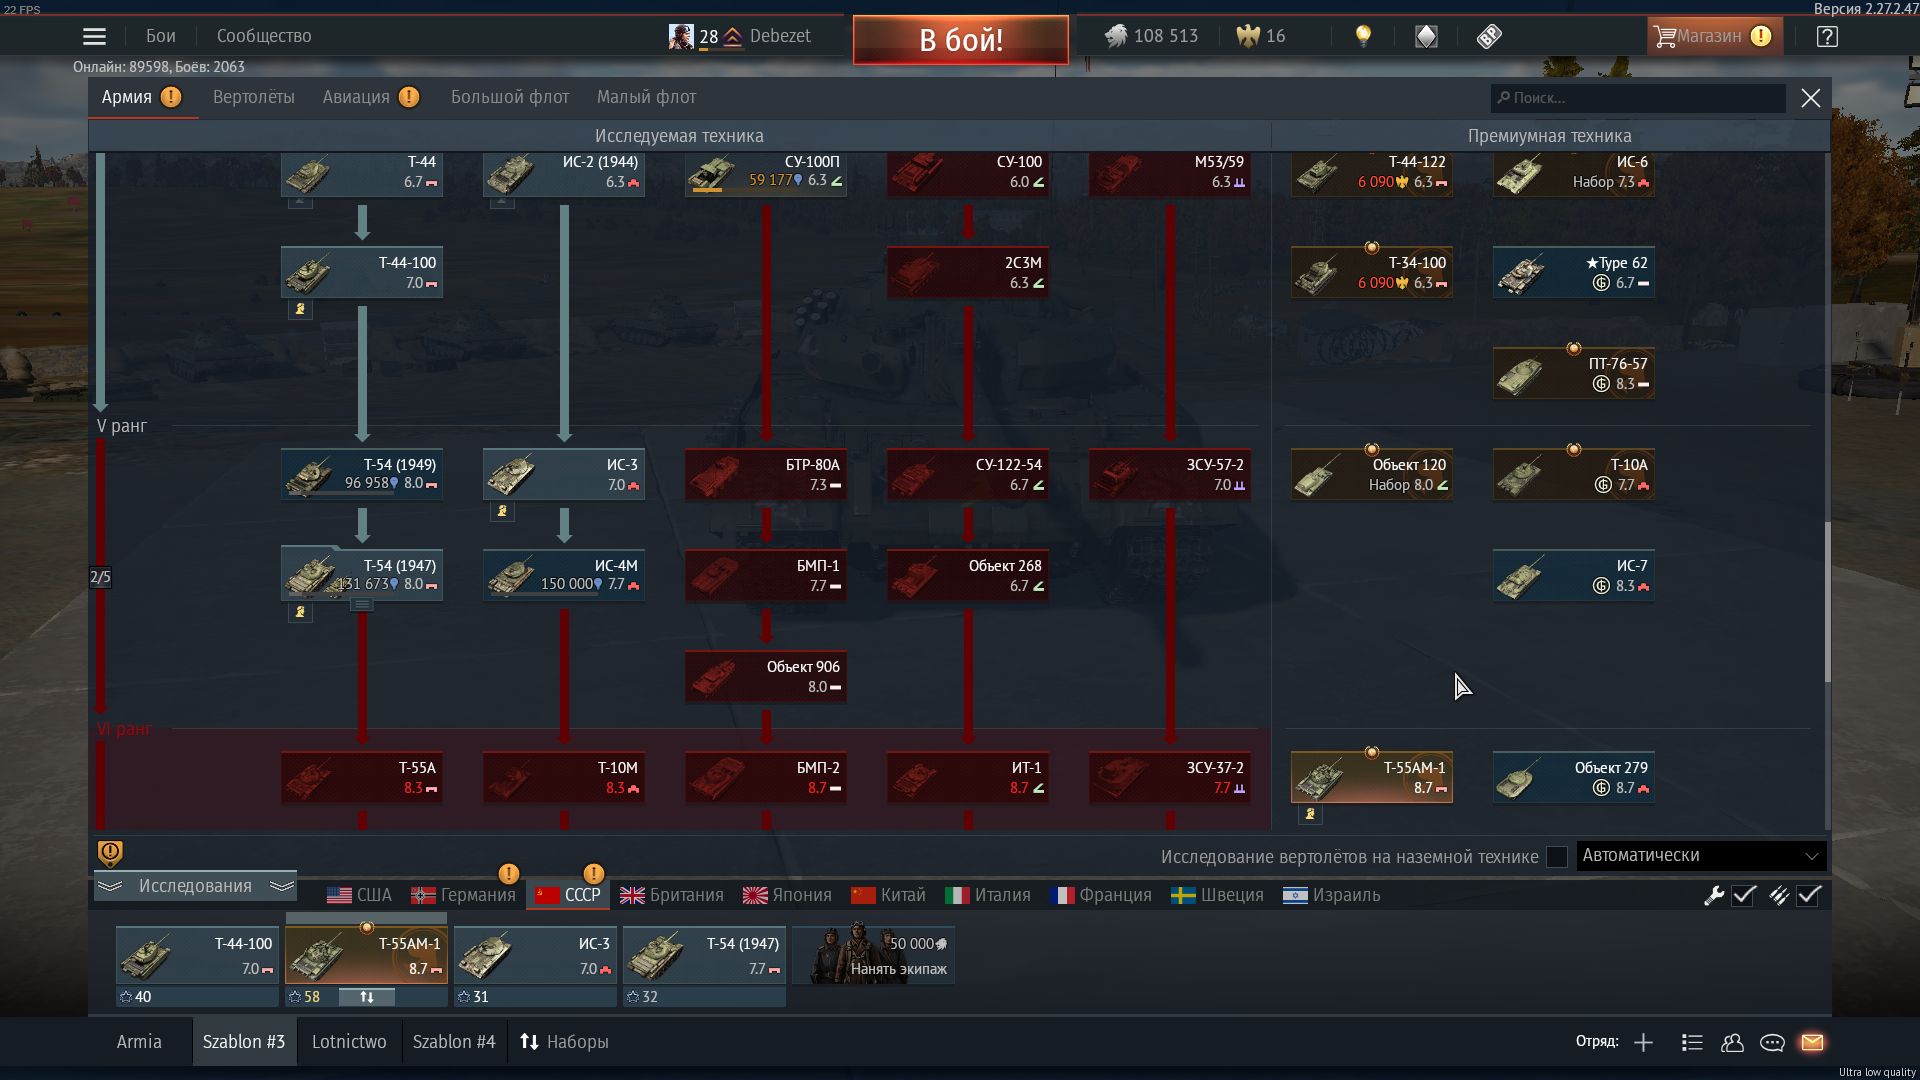The height and width of the screenshot is (1080, 1920).
Task: Click the crew level 40 star icon
Action: pyautogui.click(x=126, y=997)
